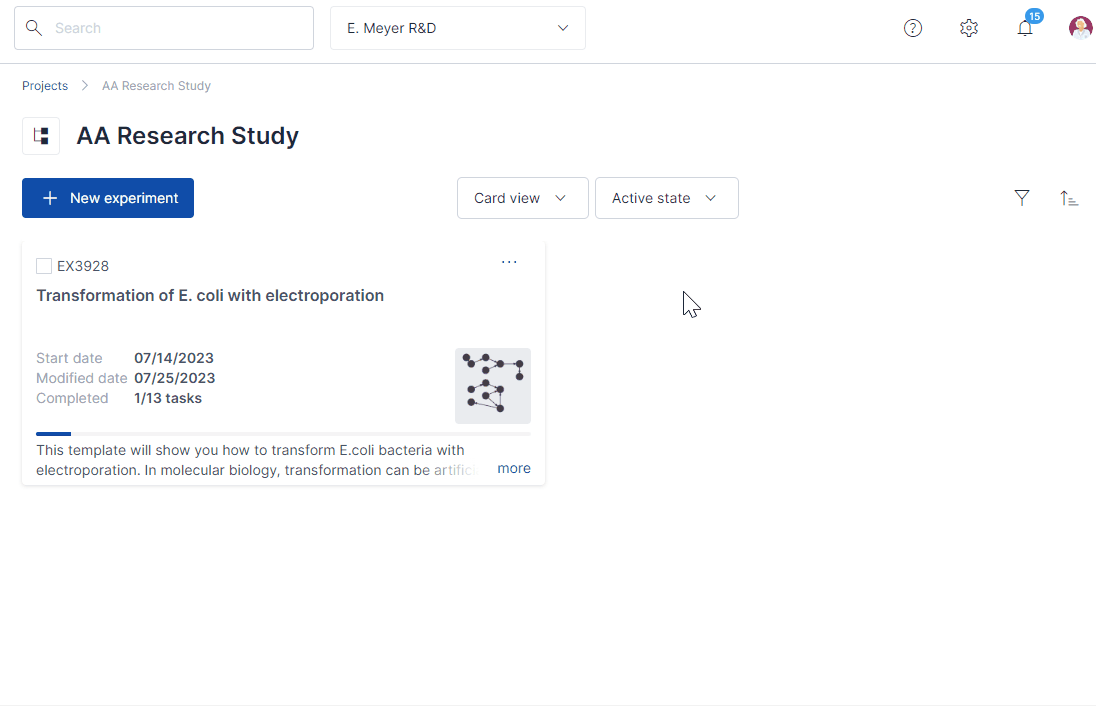Open Transformation of E. coli experiment title
The image size is (1096, 706).
point(210,295)
